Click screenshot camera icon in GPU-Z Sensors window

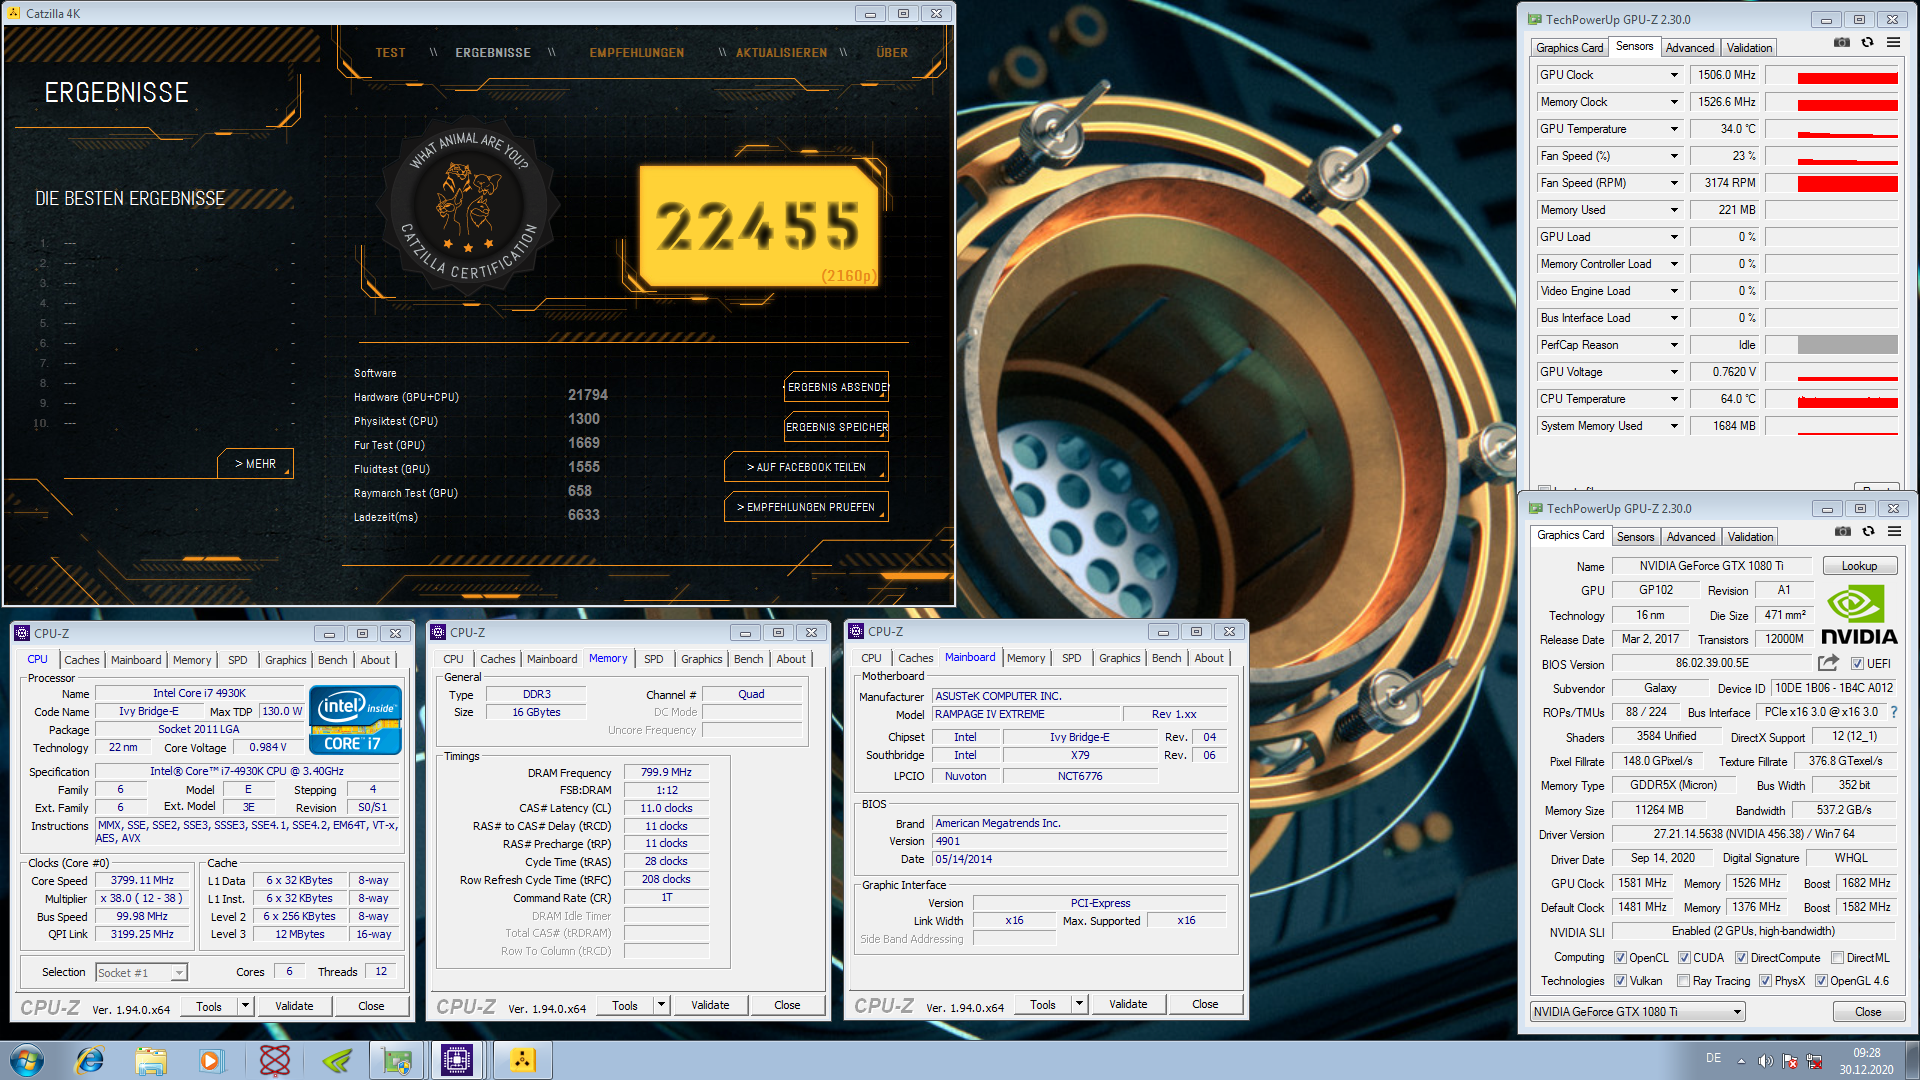pos(1841,43)
